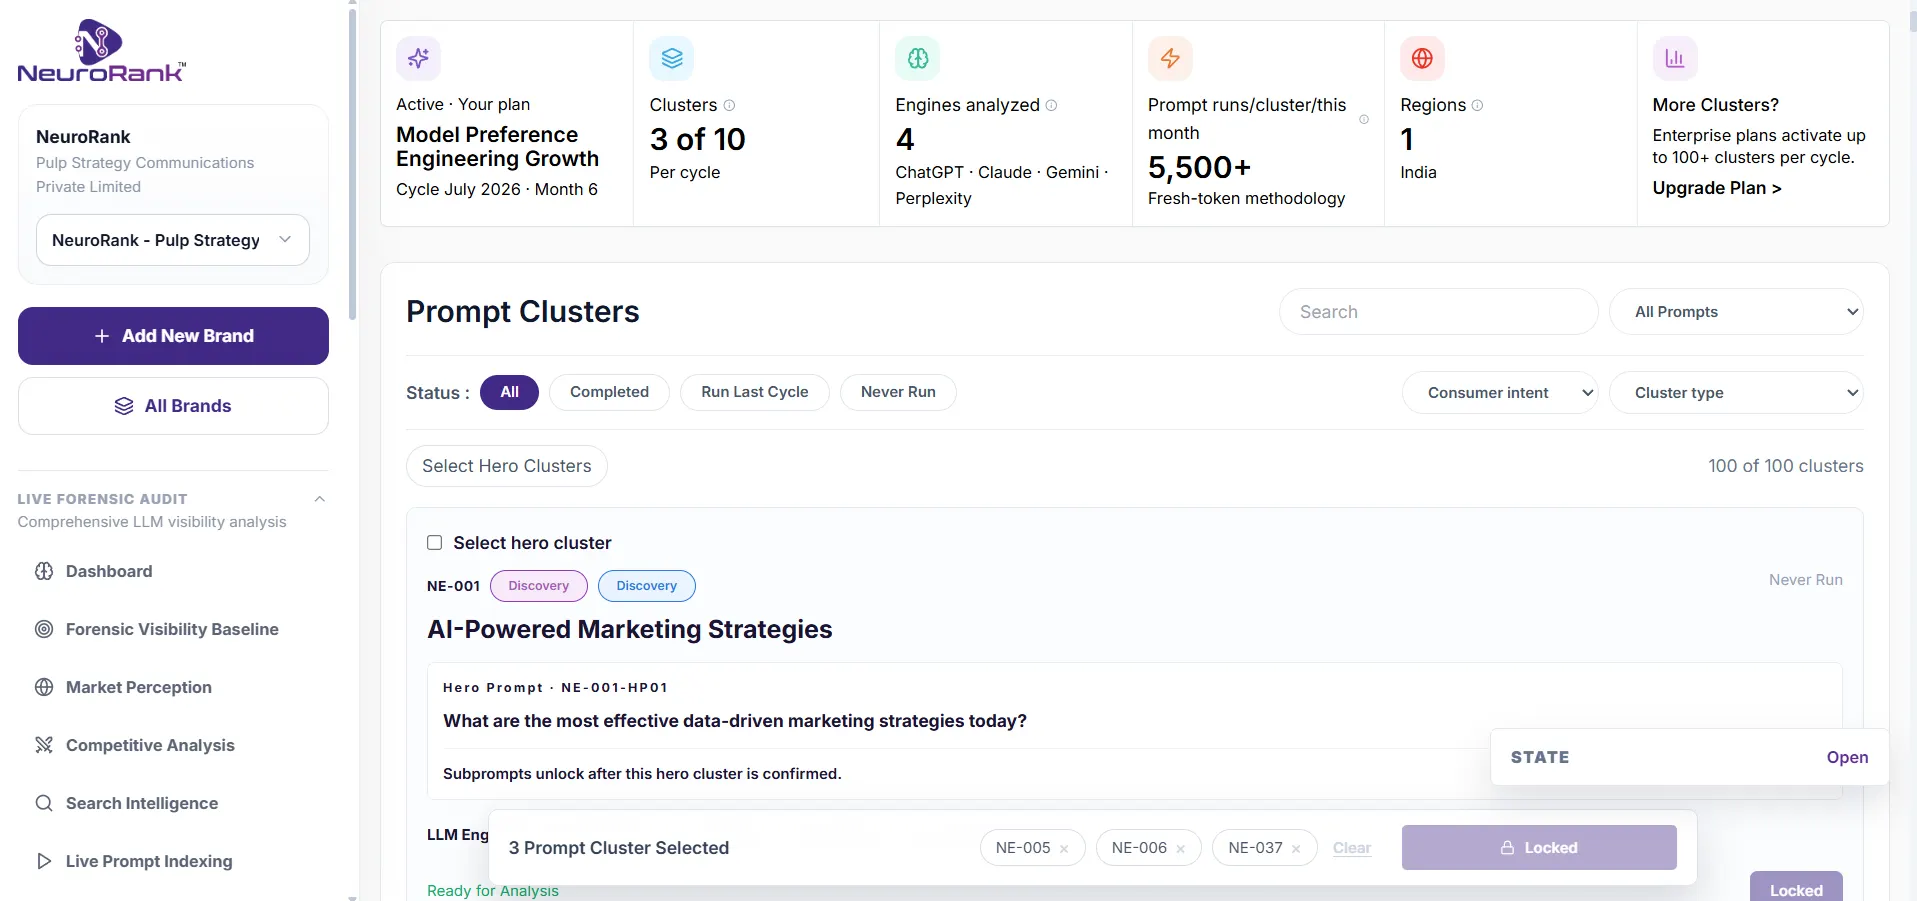Click the Upgrade Plan link
The height and width of the screenshot is (901, 1917).
(1717, 188)
